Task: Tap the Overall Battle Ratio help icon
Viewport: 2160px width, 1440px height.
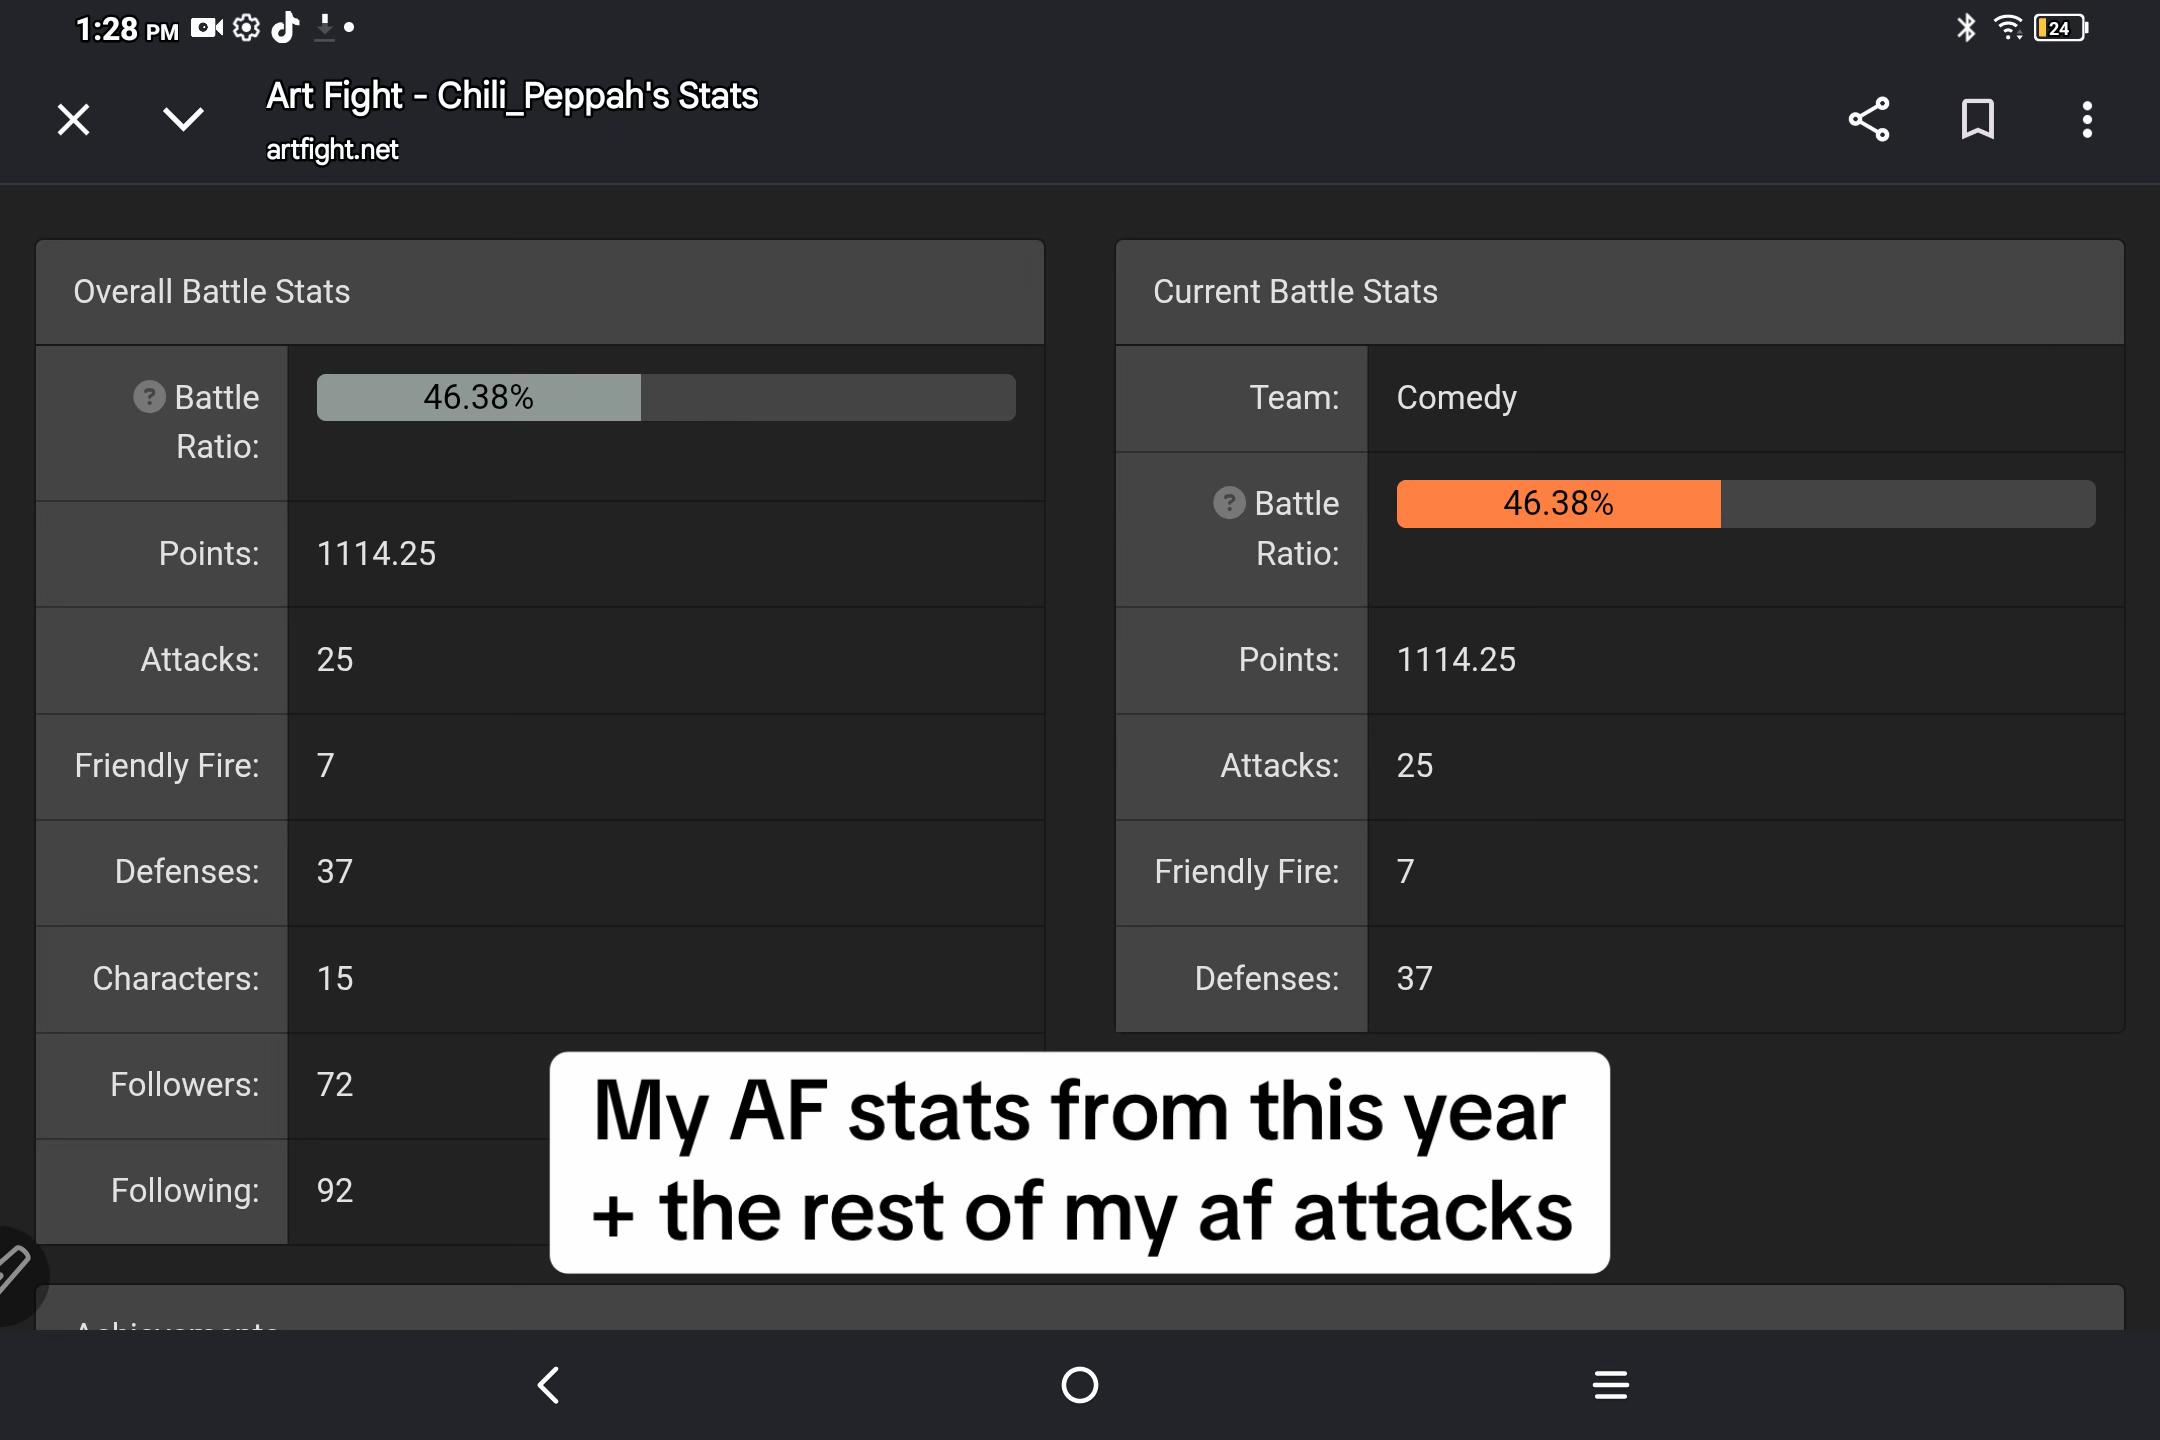Action: click(x=149, y=397)
